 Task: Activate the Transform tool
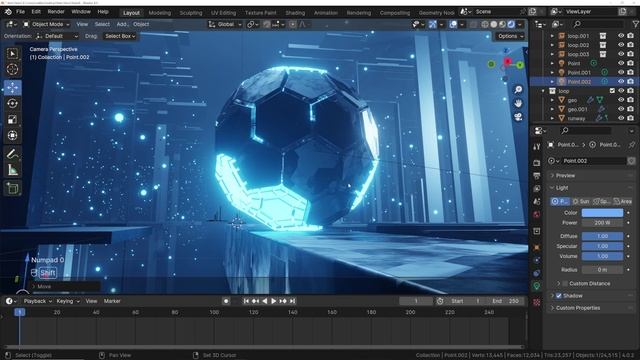(12, 136)
